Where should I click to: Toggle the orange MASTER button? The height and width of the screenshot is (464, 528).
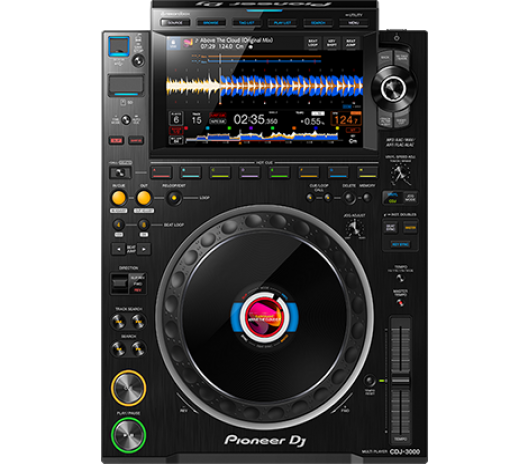point(410,228)
